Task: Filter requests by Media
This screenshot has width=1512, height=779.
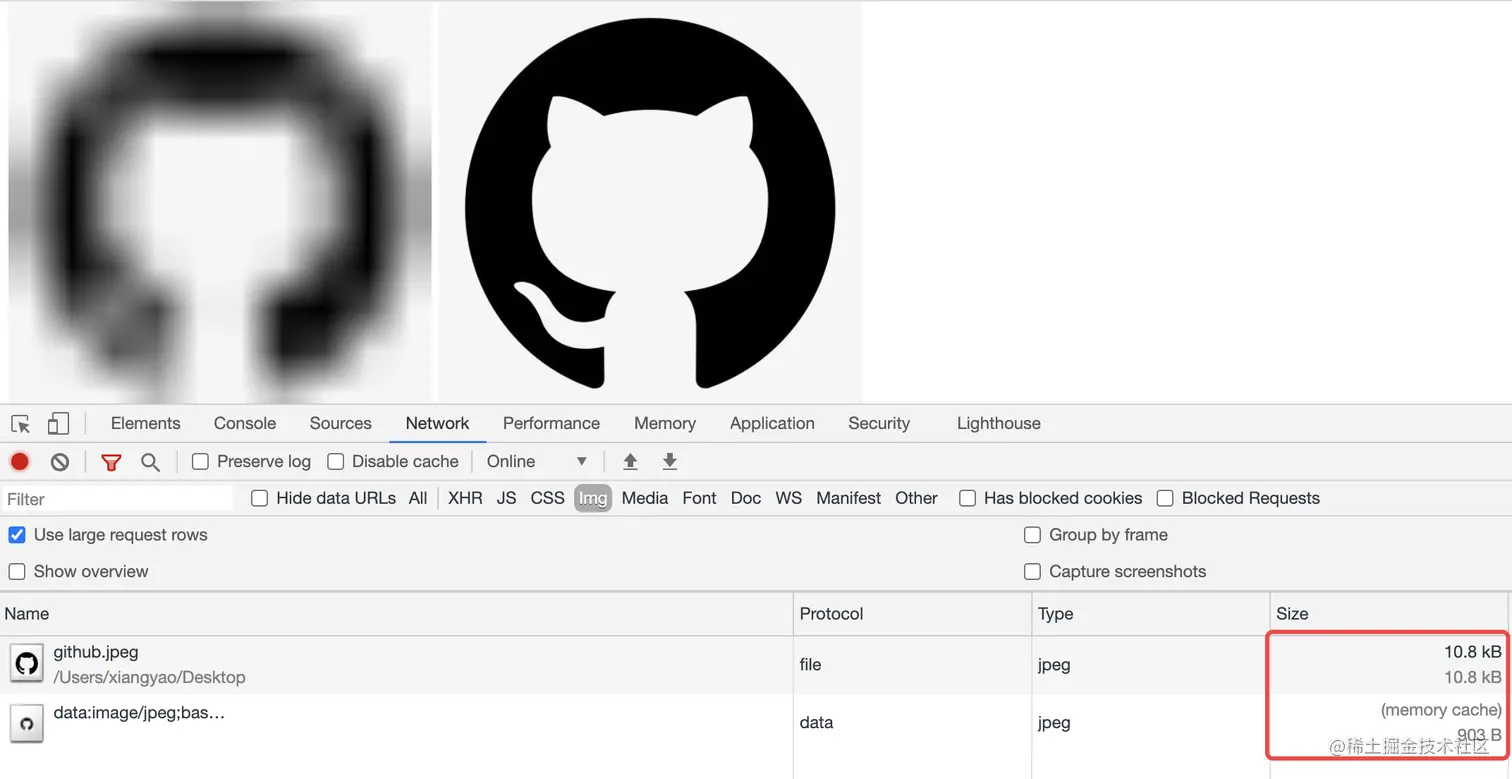Action: coord(645,498)
